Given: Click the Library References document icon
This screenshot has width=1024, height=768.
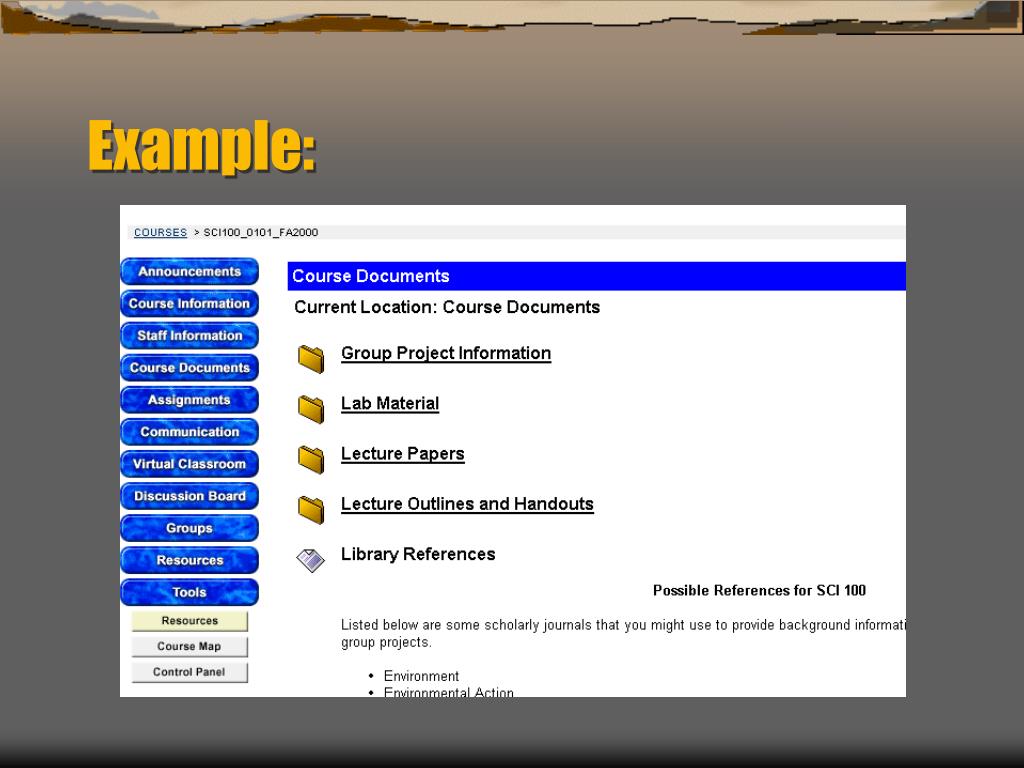Looking at the screenshot, I should click(x=310, y=560).
